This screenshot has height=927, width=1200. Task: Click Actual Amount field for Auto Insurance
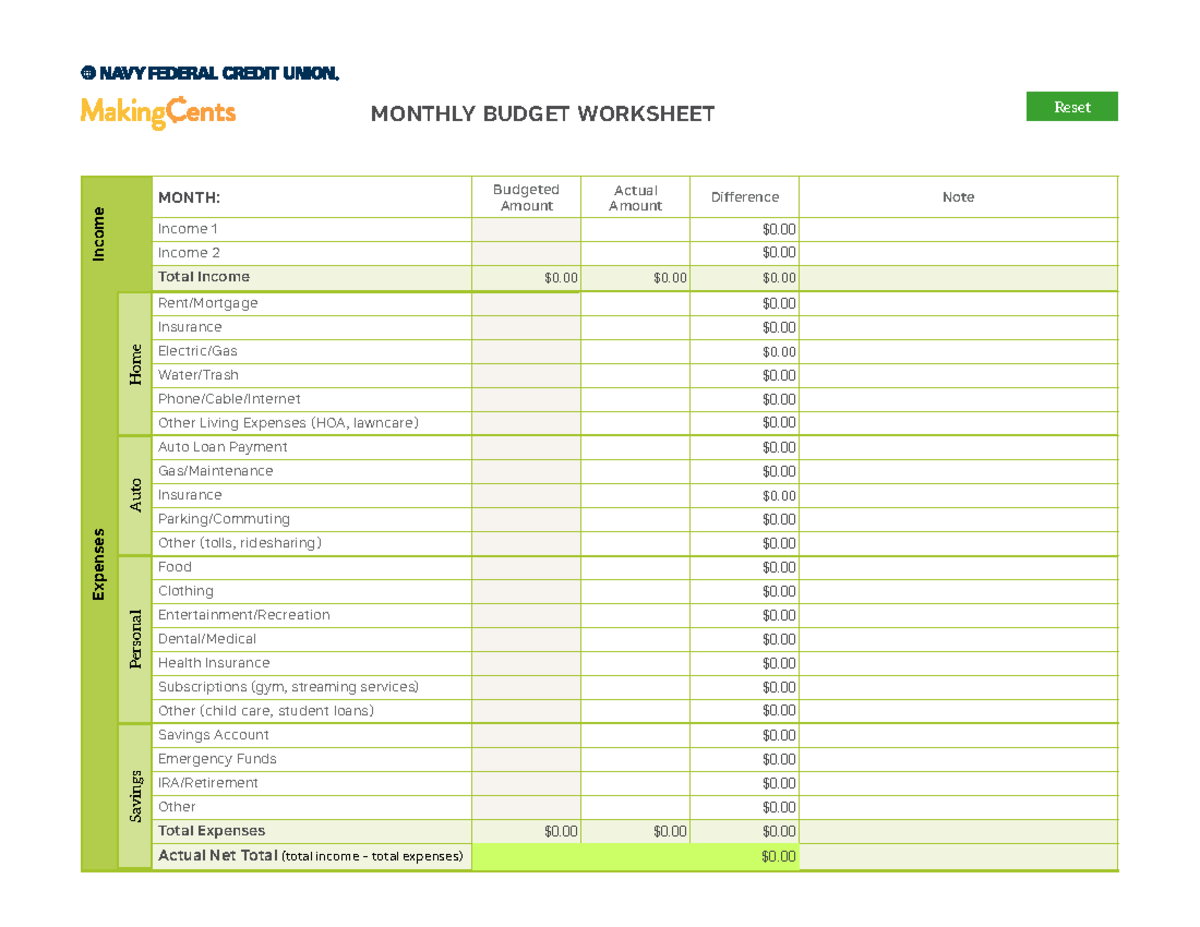point(635,495)
